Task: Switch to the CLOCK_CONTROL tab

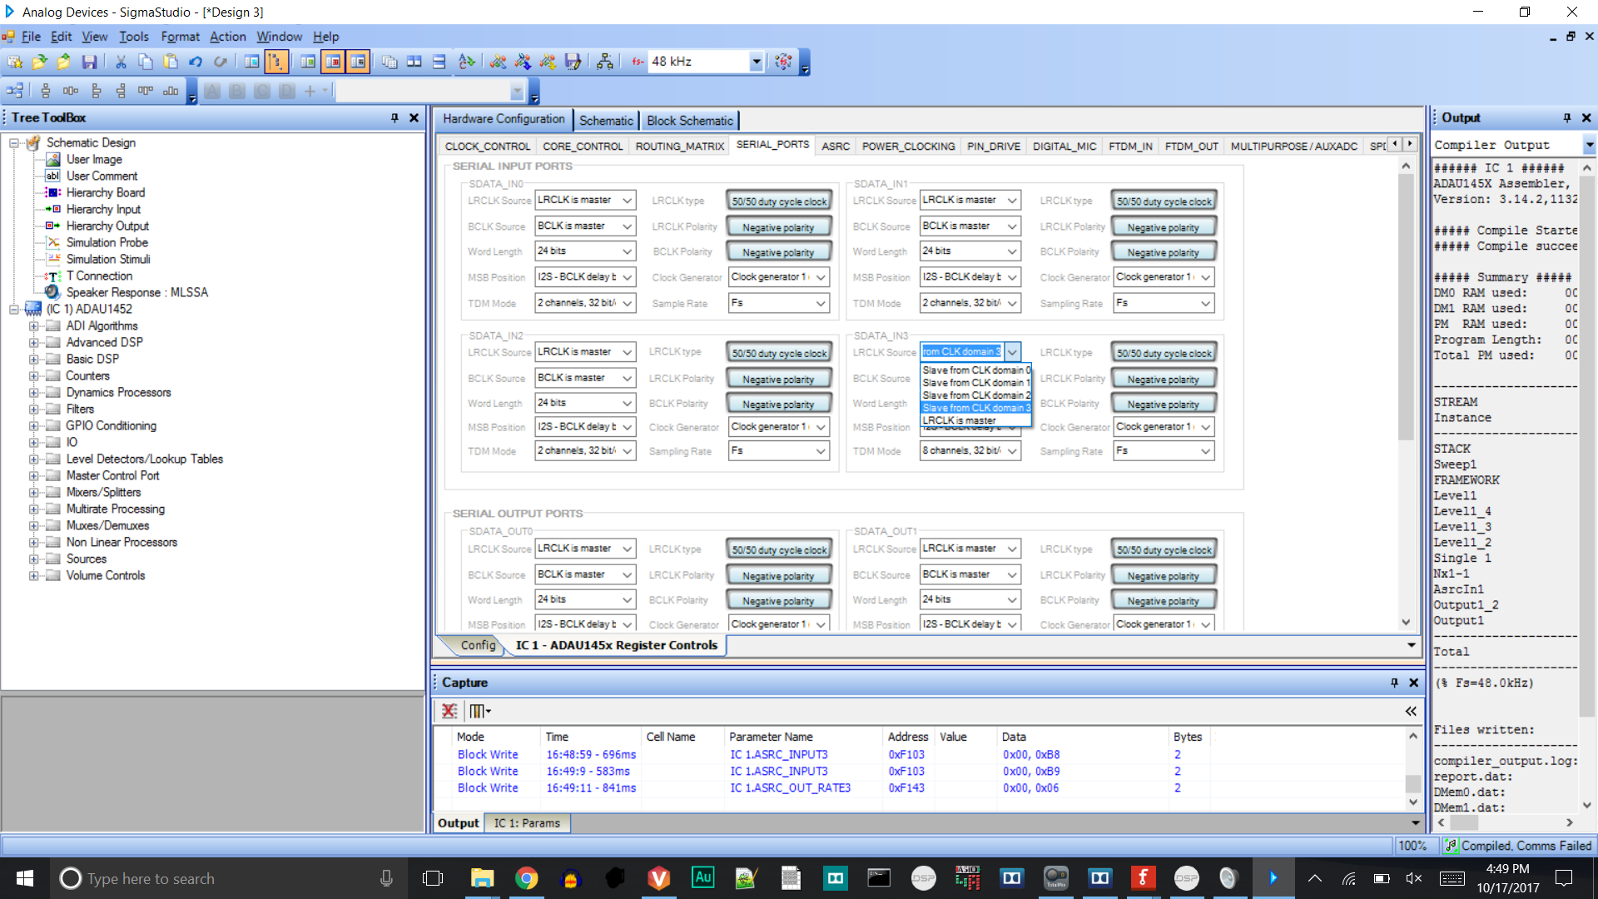Action: [488, 146]
